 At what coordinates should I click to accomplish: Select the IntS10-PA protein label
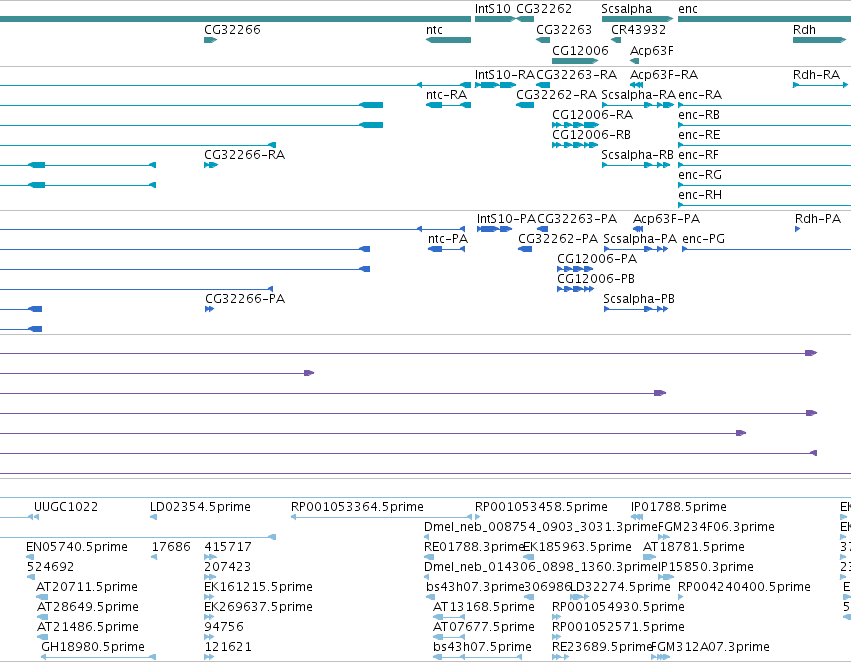click(x=506, y=219)
